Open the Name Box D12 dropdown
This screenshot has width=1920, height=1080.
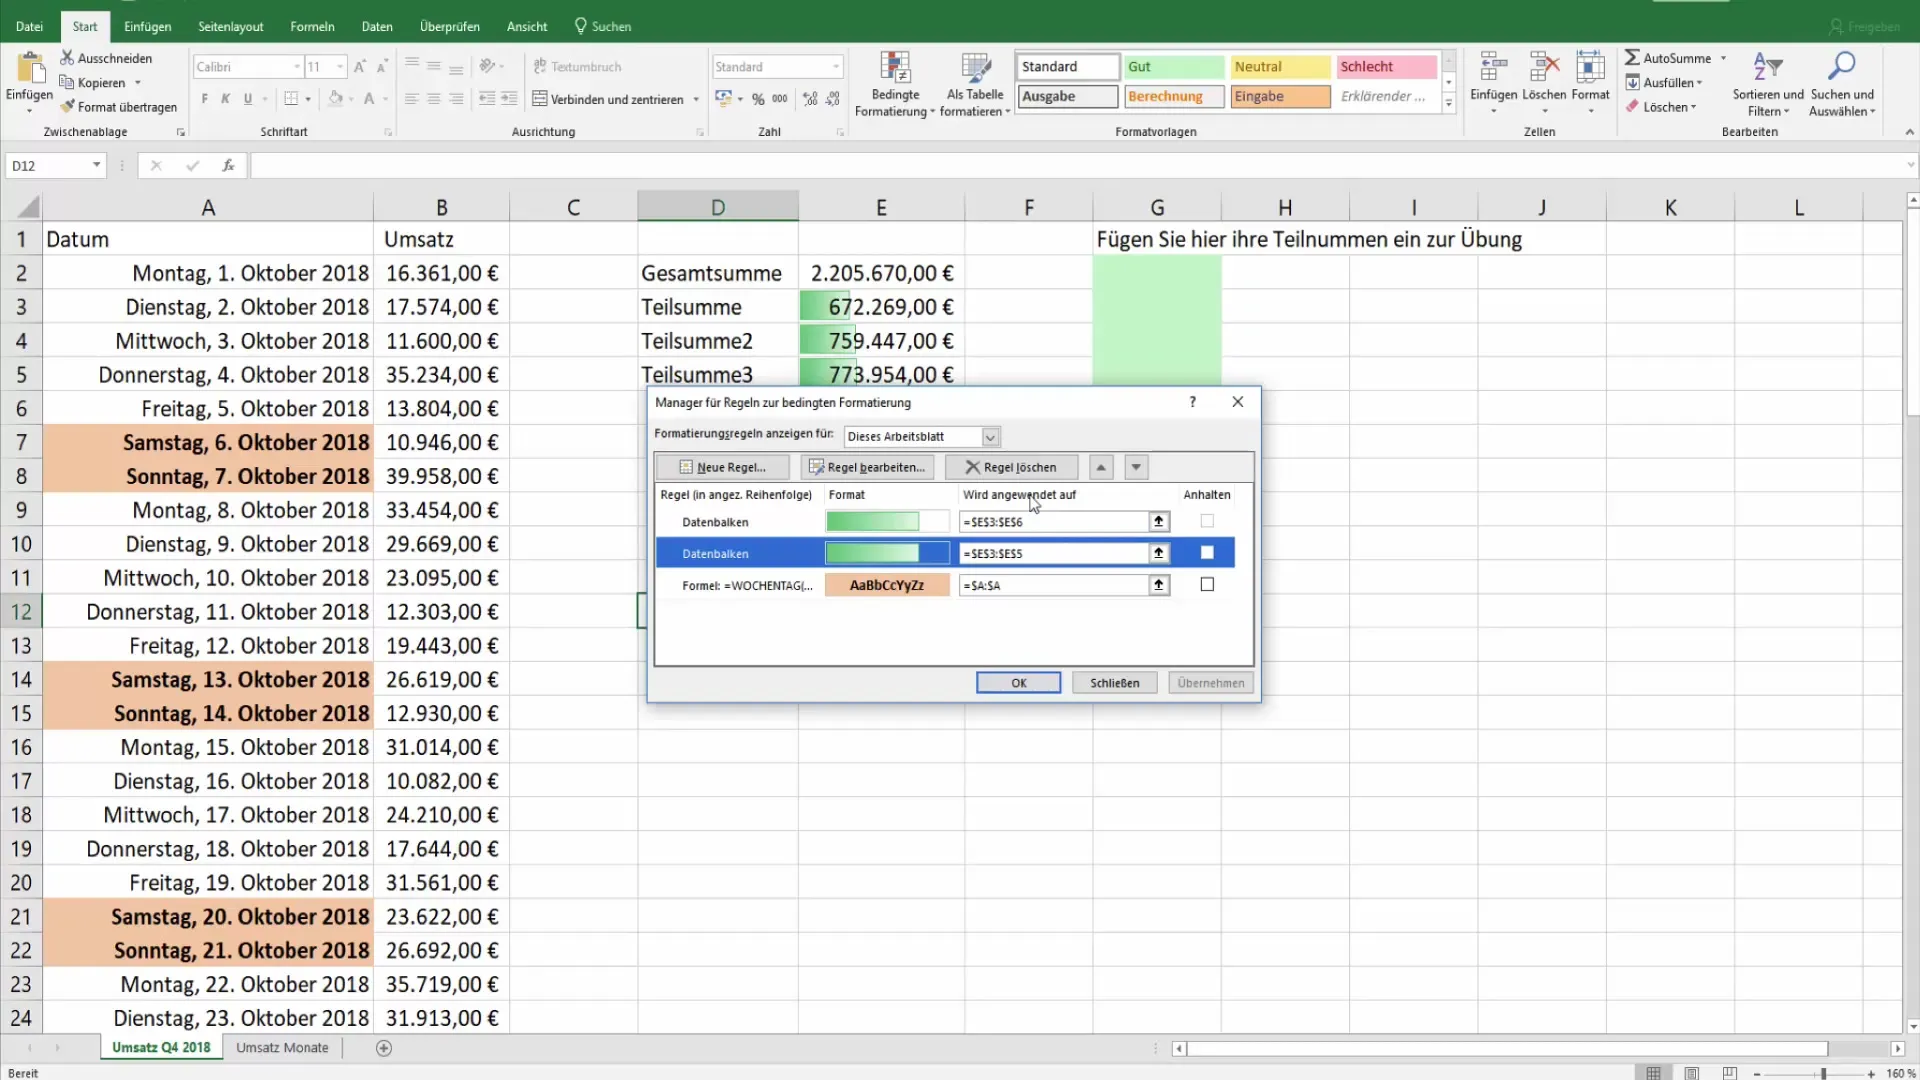coord(96,165)
